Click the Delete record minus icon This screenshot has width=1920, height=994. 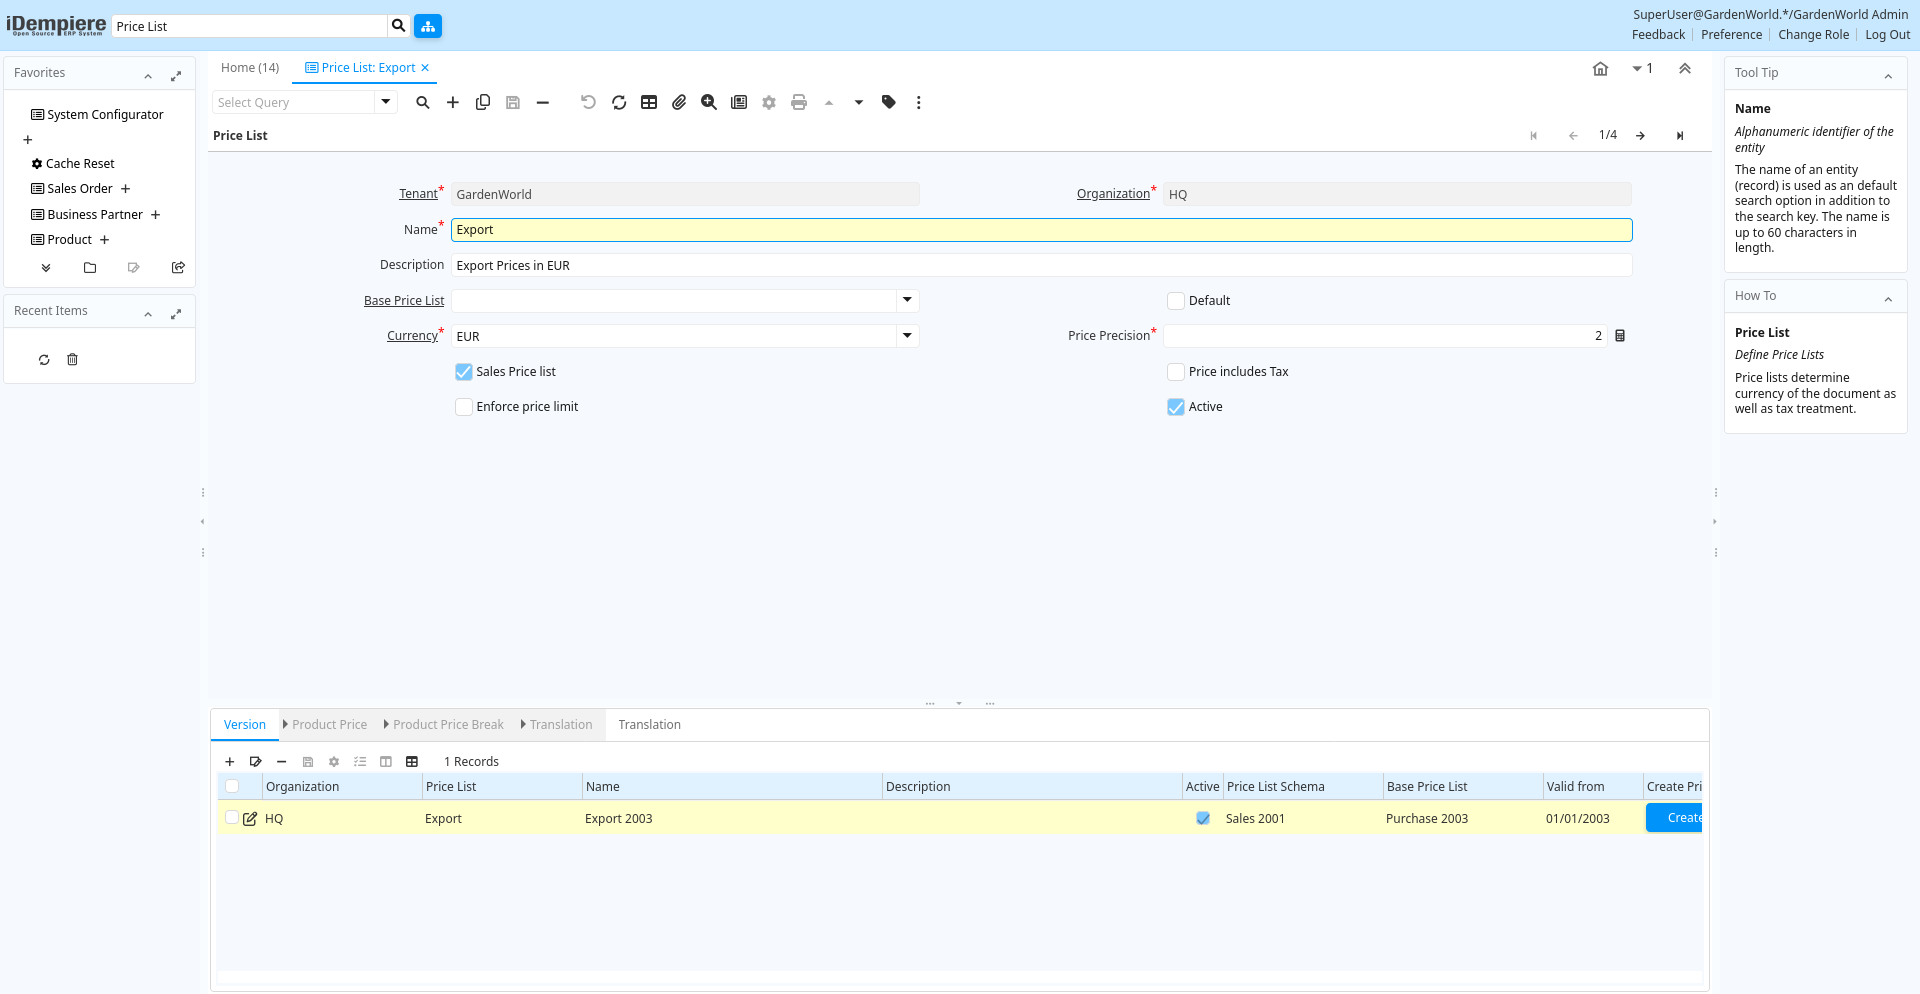[x=543, y=102]
